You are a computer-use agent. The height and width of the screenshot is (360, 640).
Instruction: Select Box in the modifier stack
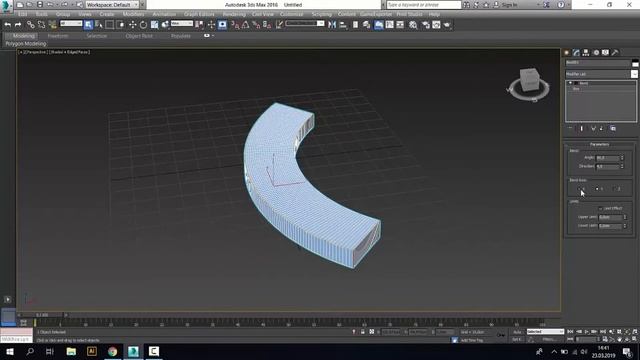pos(576,89)
